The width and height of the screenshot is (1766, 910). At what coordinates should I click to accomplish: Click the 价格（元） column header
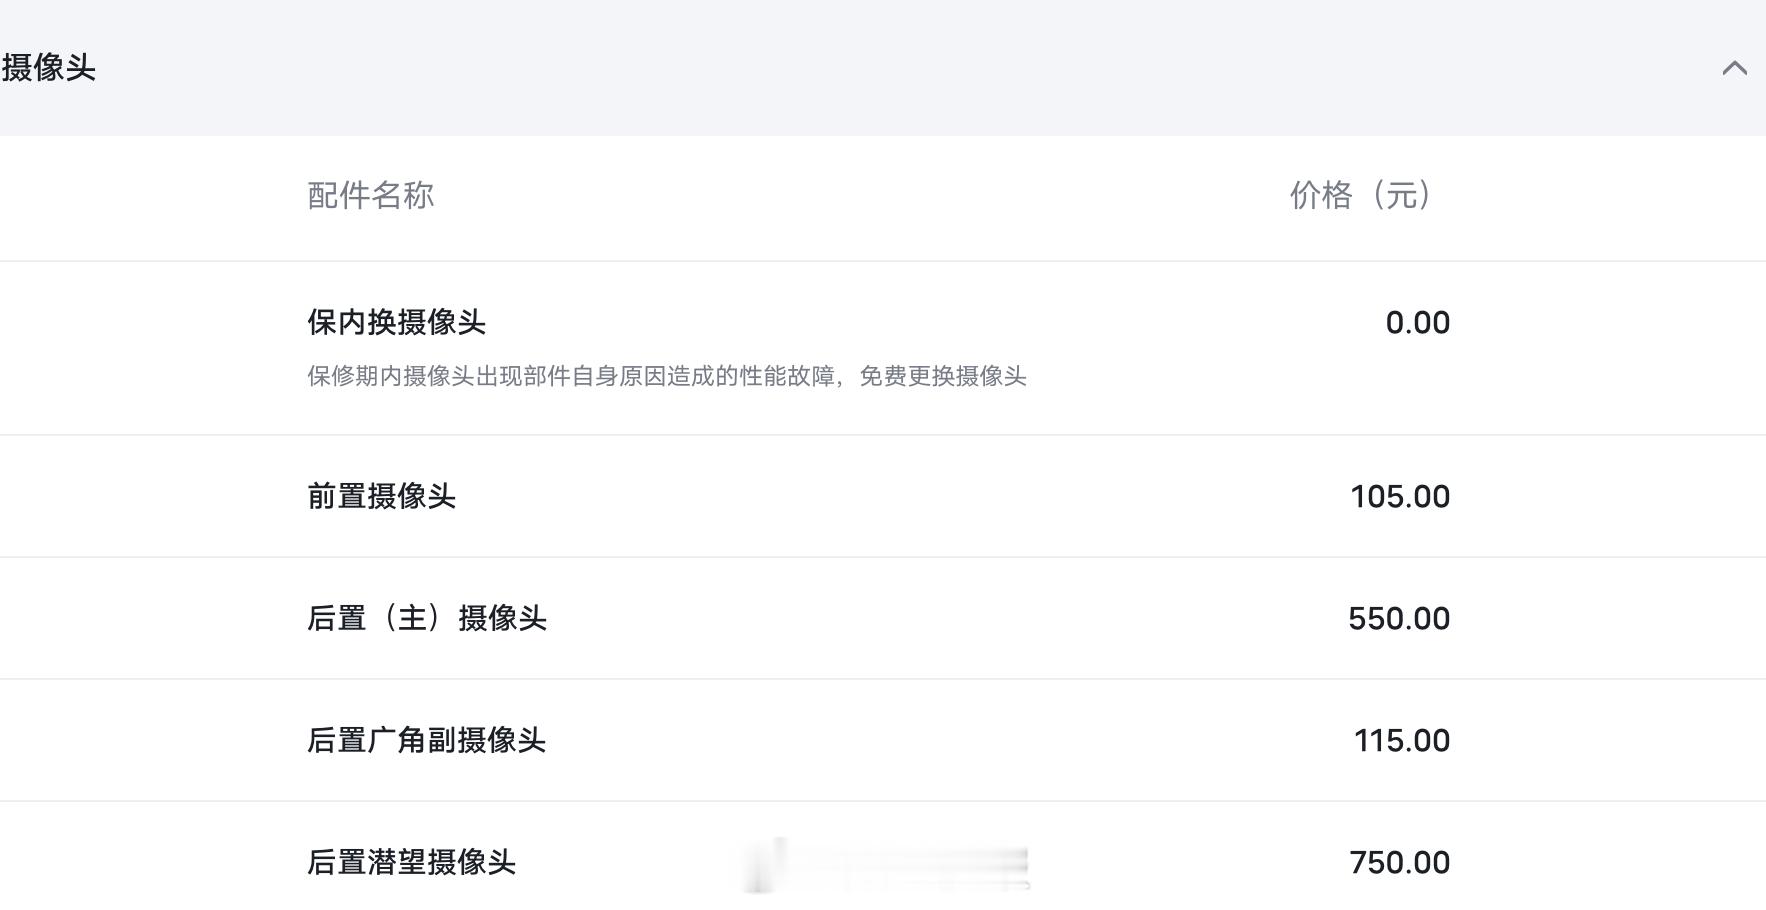pos(1361,195)
